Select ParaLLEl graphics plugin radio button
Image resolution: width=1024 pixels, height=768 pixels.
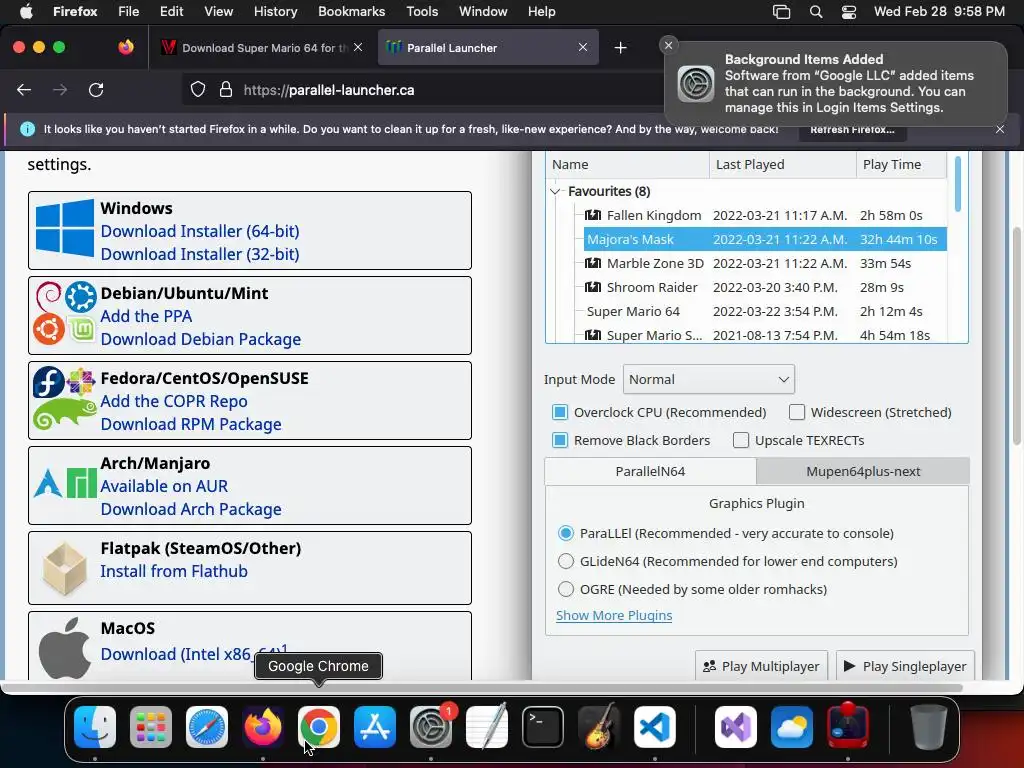[x=566, y=533]
